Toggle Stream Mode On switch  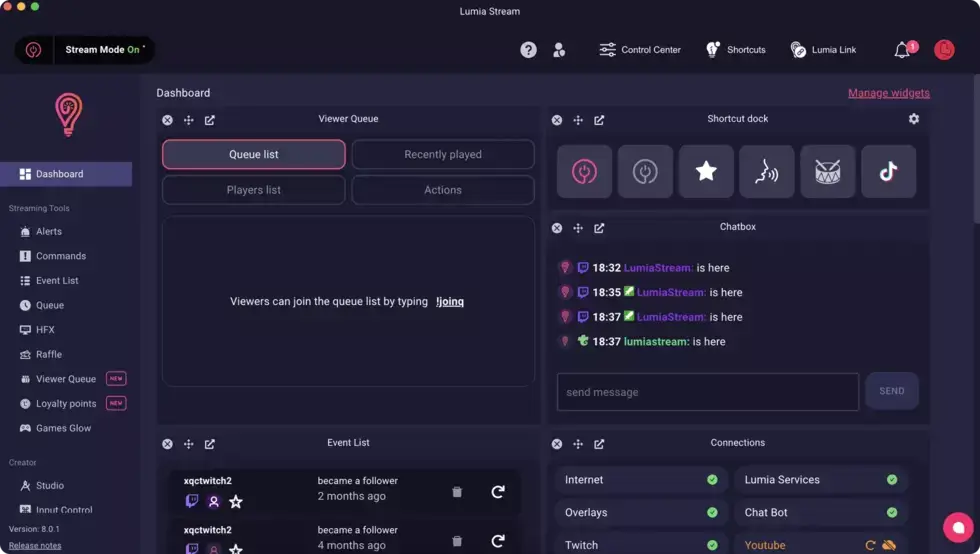(85, 50)
